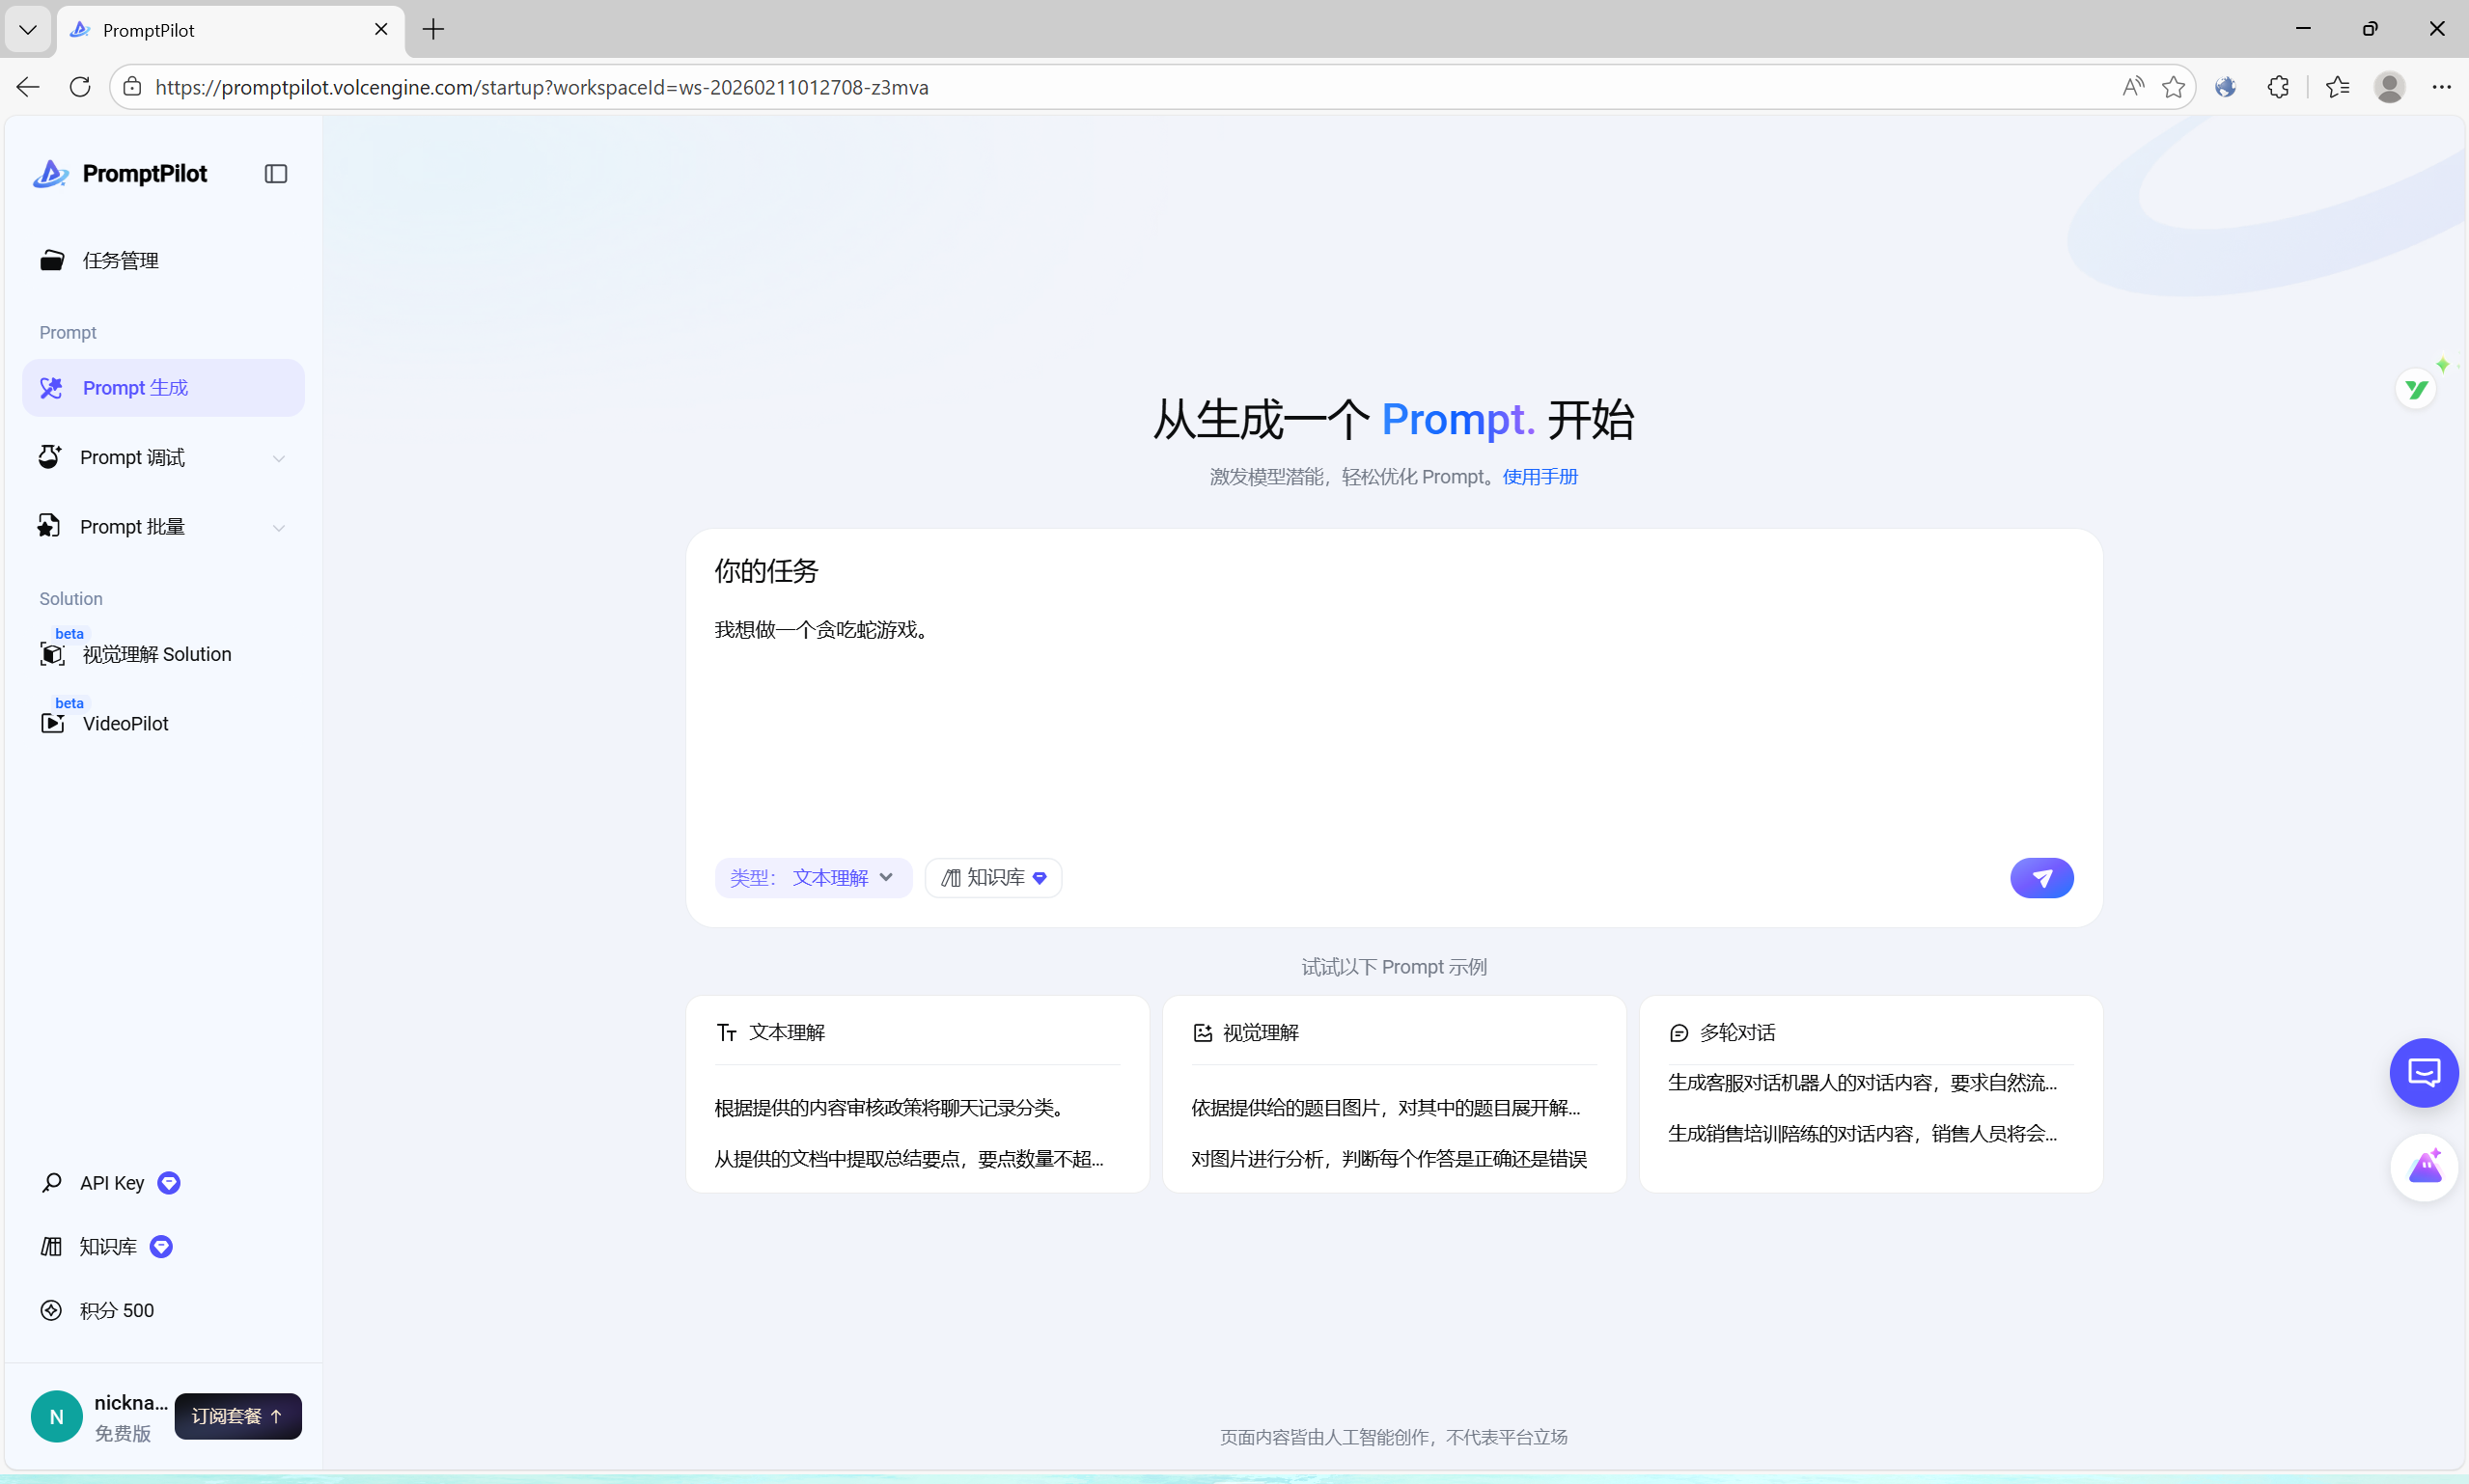Click the 订阅套餐 upgrade button
2469x1484 pixels.
point(237,1416)
